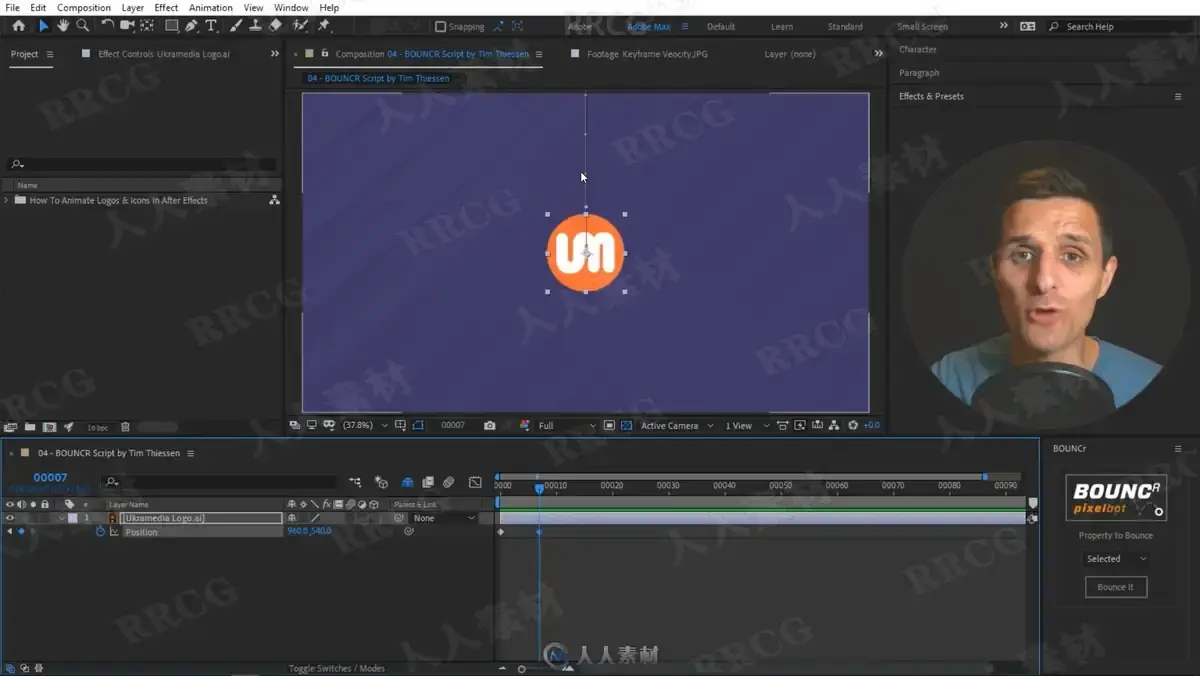Open the Selected property dropdown in BOUNCr
The height and width of the screenshot is (676, 1200).
pos(1116,559)
